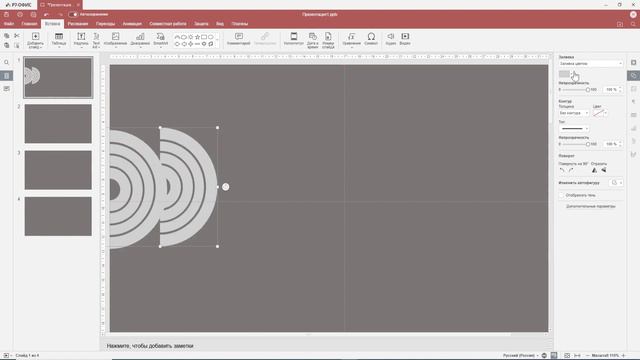Click the rotation handle of selected shape
Screen dimensions: 640x360
226,187
